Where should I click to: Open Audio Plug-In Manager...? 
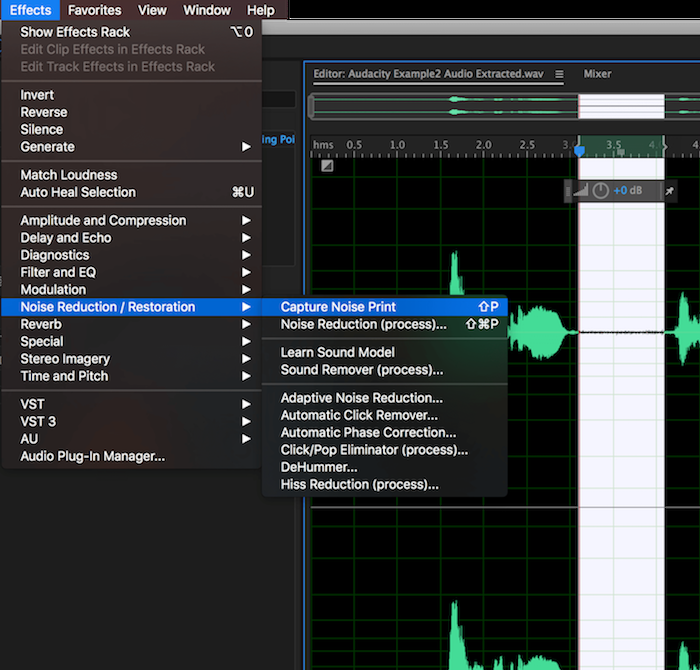click(92, 456)
